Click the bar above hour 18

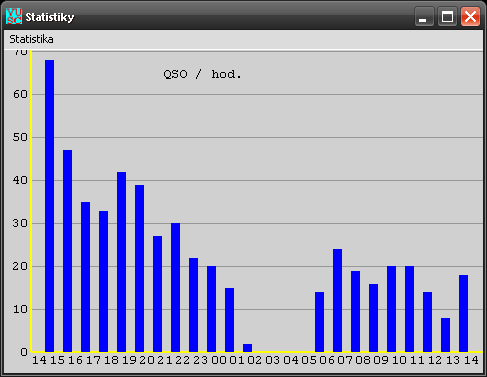tap(121, 262)
